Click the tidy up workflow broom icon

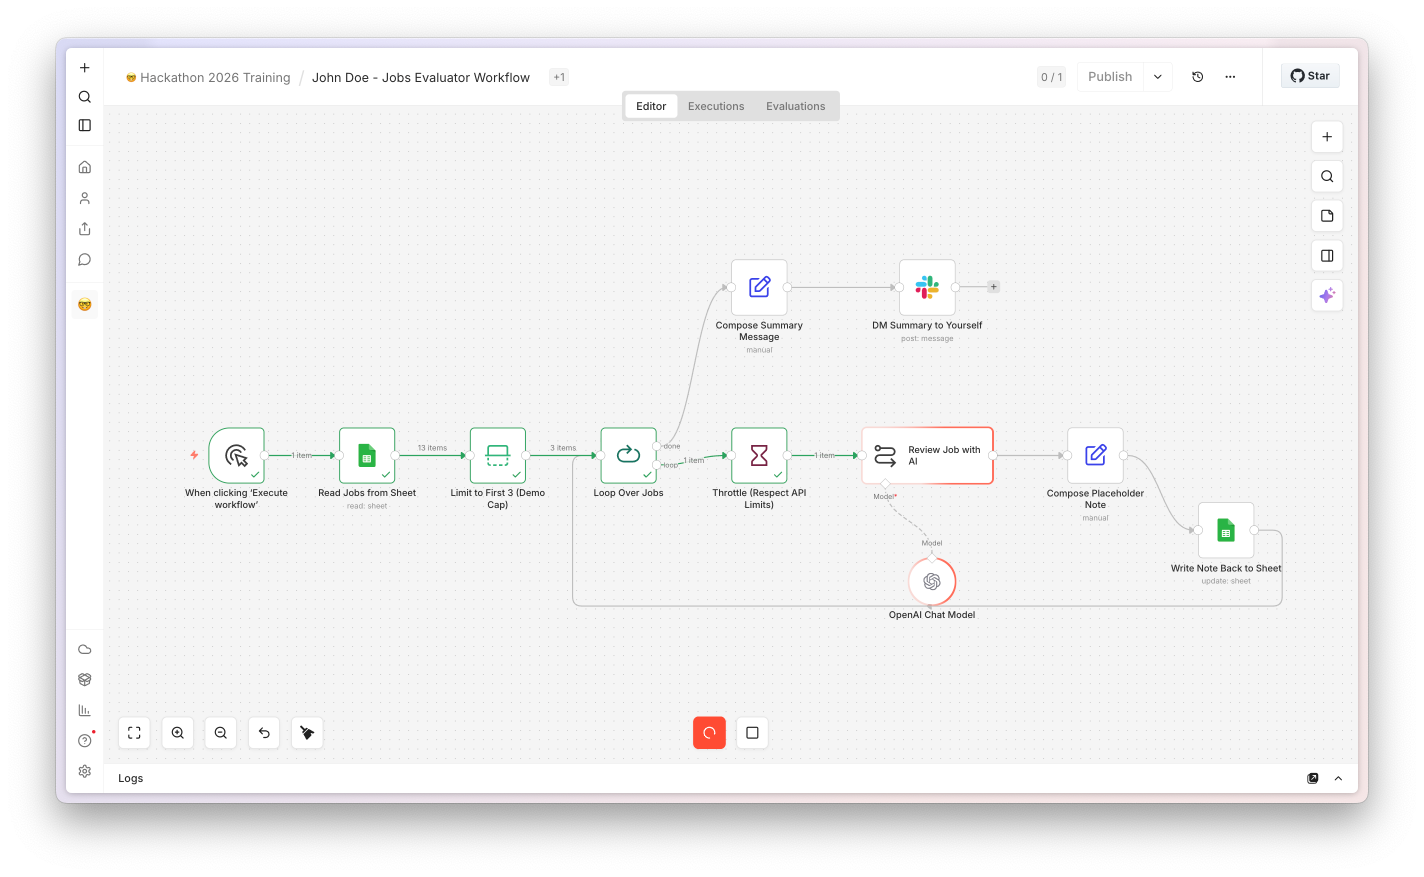[307, 733]
